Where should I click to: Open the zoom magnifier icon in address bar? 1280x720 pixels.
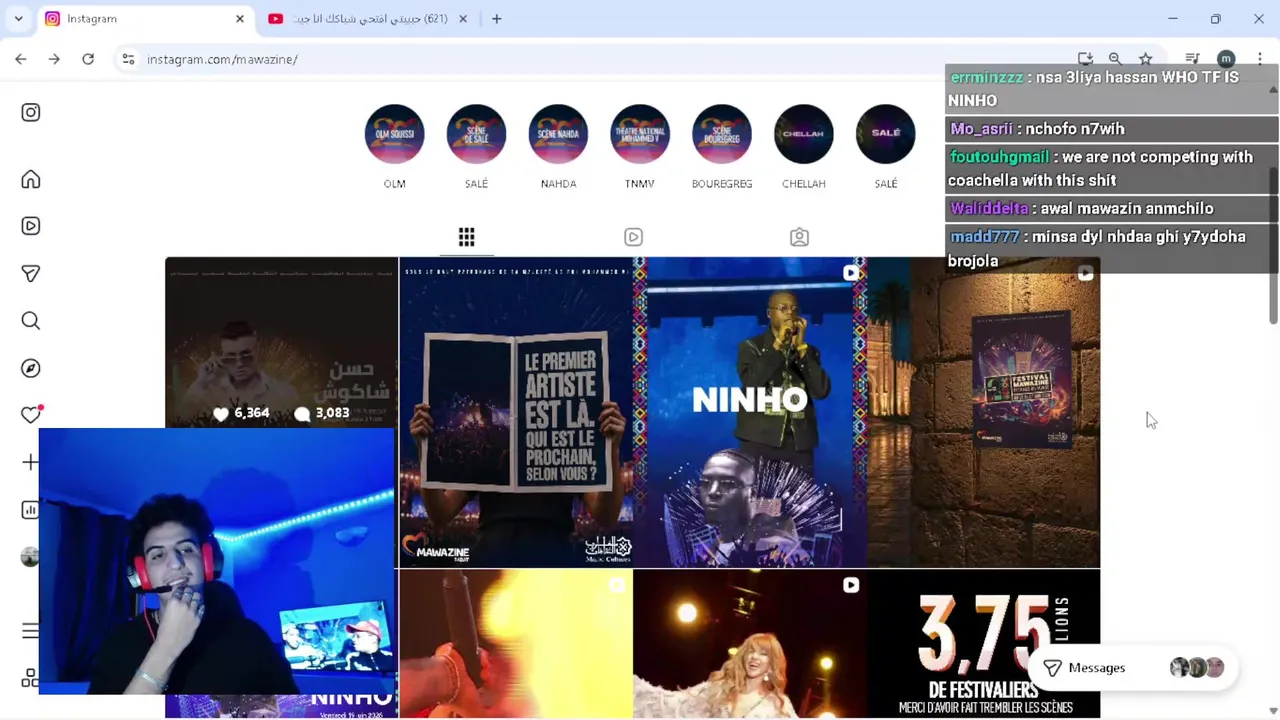[x=1115, y=59]
